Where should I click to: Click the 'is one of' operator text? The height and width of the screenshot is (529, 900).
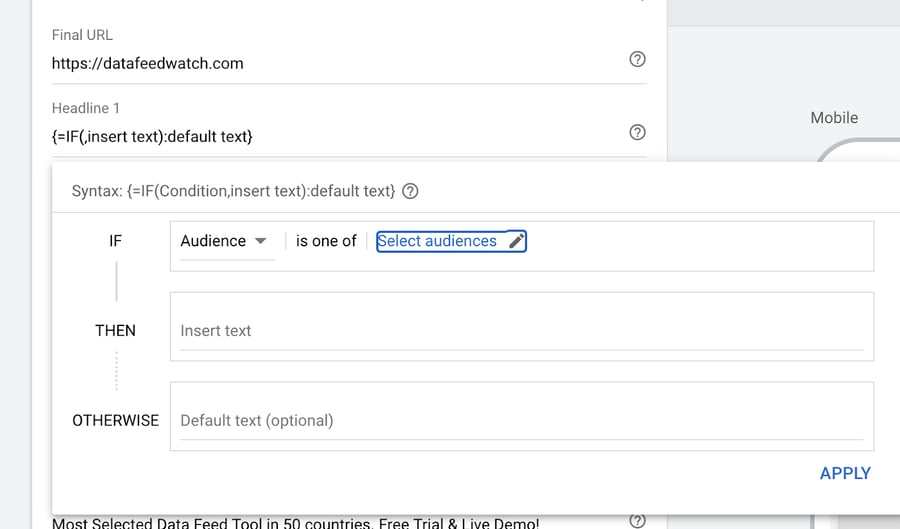(x=326, y=241)
